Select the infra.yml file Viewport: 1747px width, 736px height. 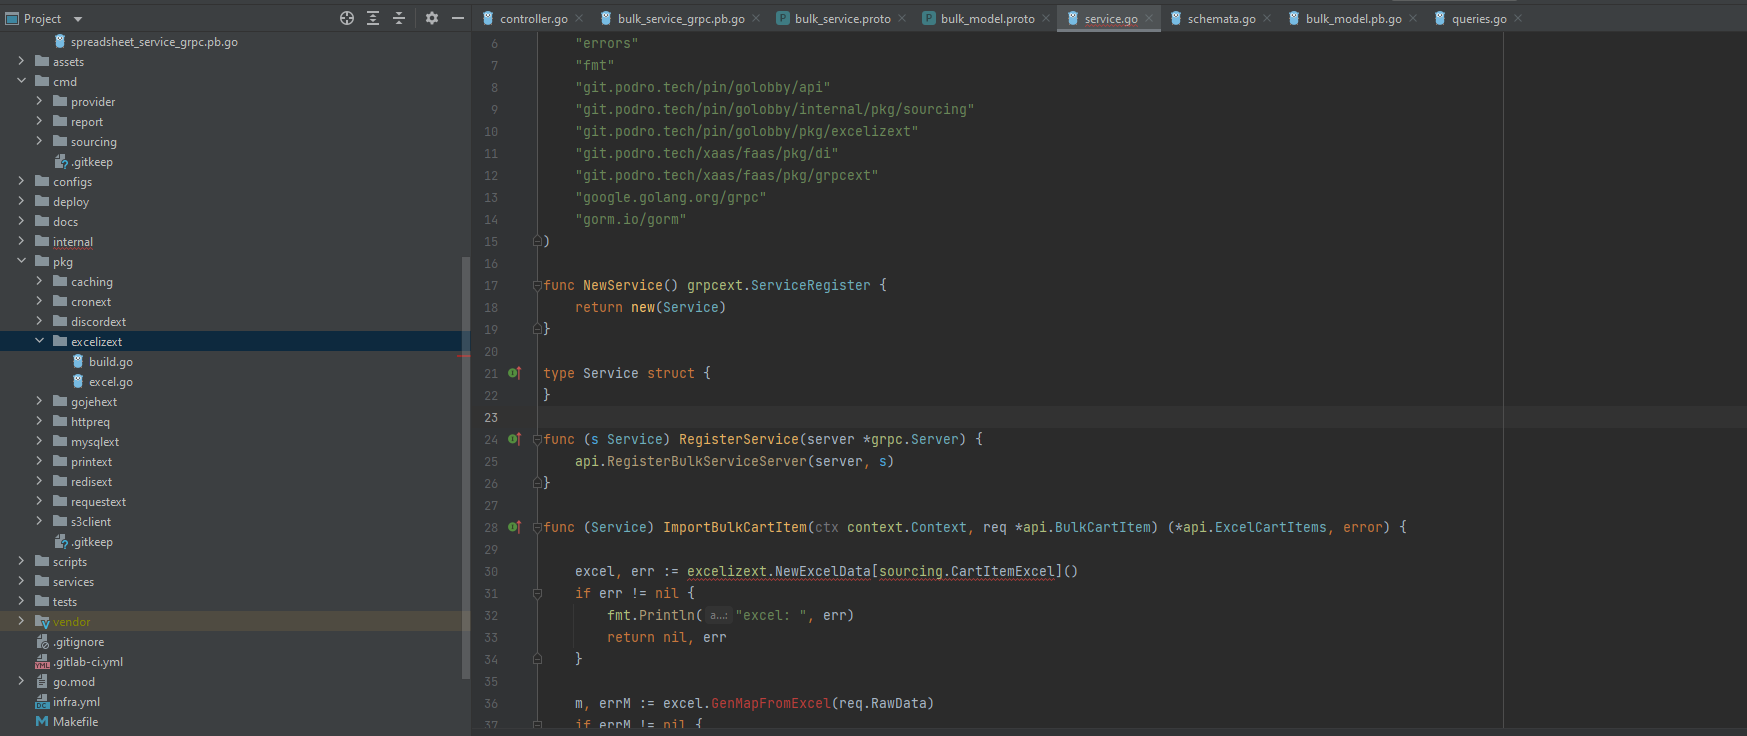coord(76,702)
